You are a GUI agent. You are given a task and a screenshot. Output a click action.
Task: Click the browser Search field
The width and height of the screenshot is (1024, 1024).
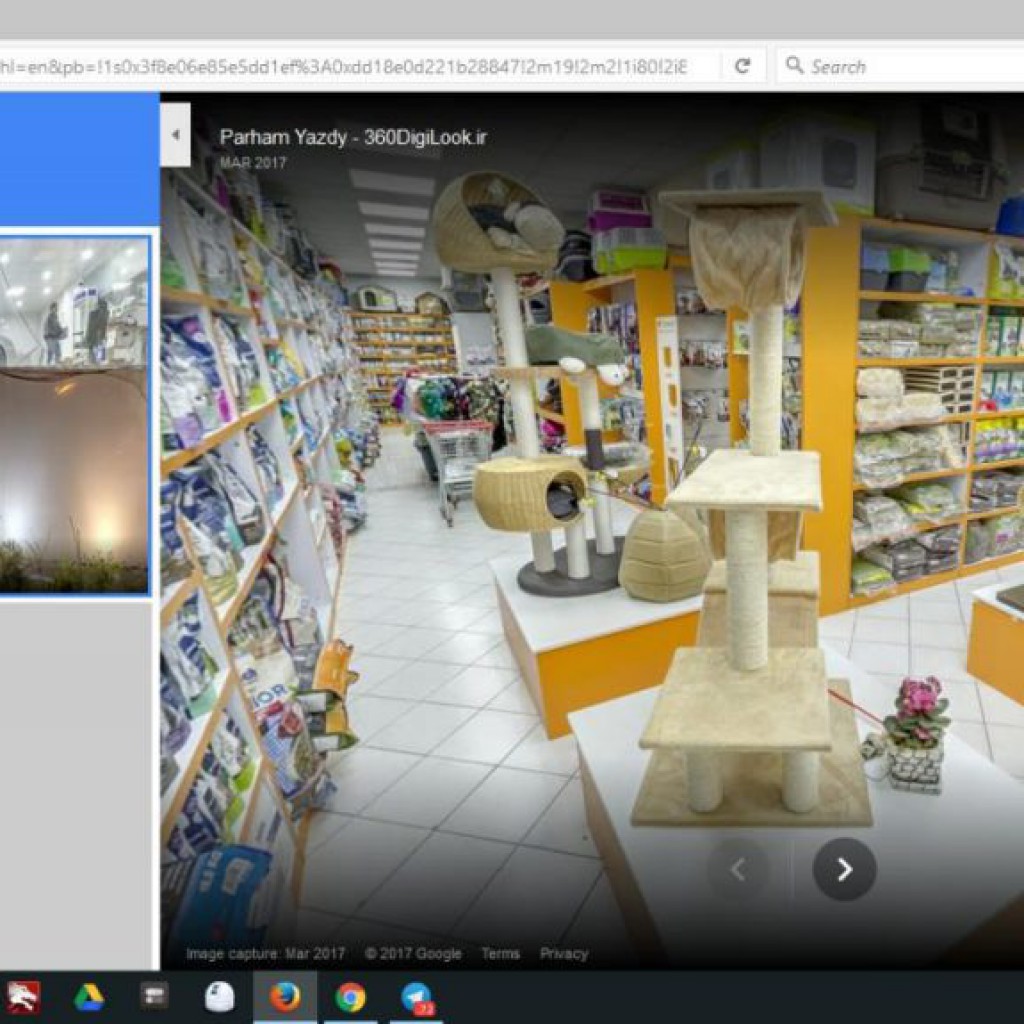pyautogui.click(x=900, y=66)
